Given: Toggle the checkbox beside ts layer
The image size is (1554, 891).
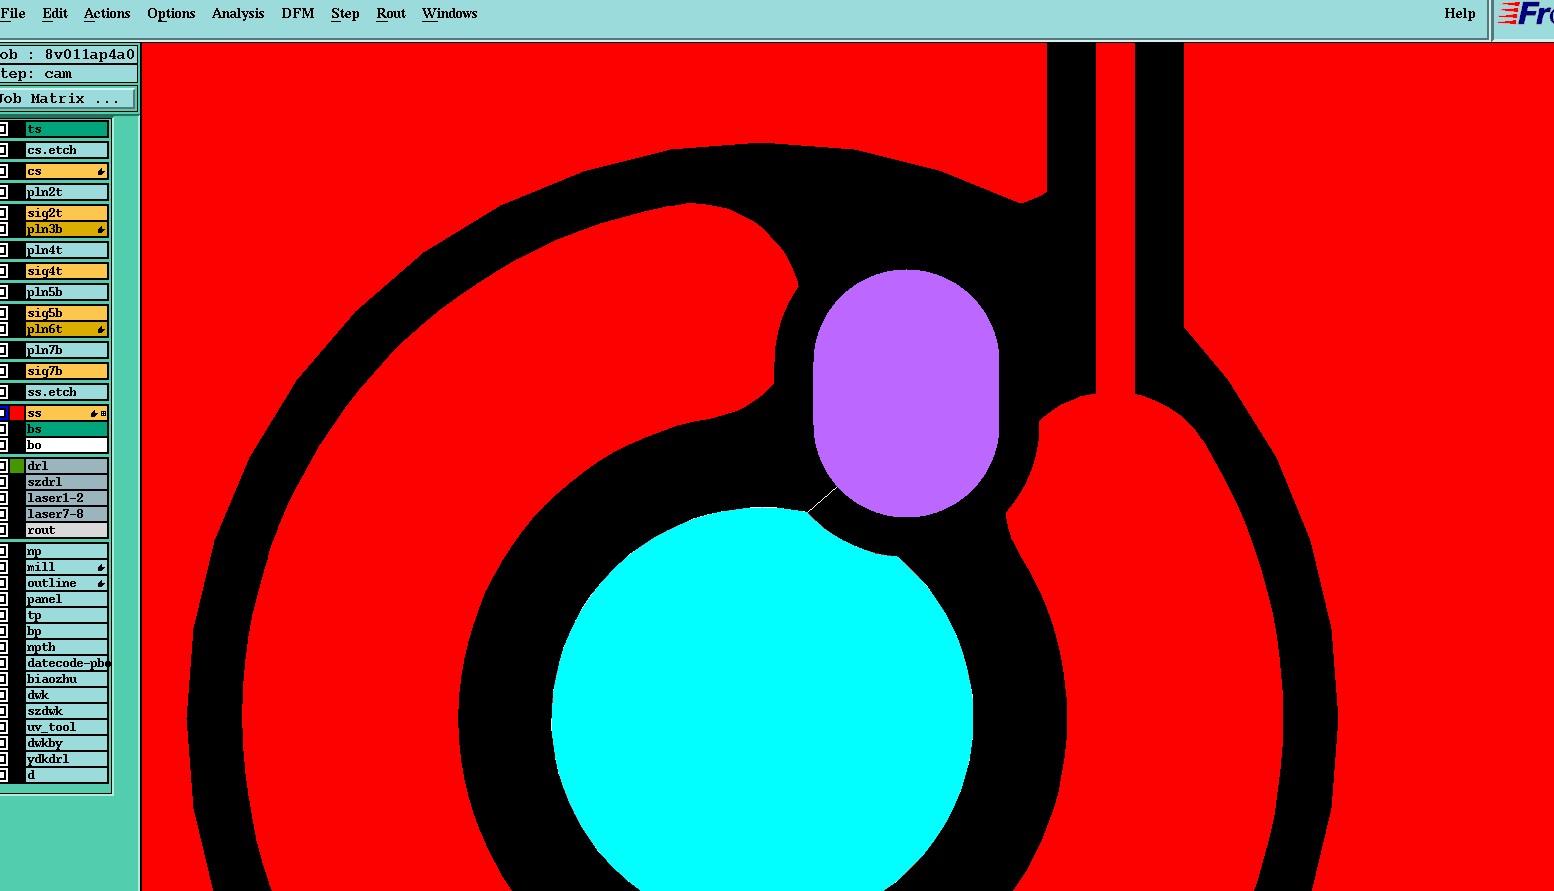Looking at the screenshot, I should click(3, 129).
